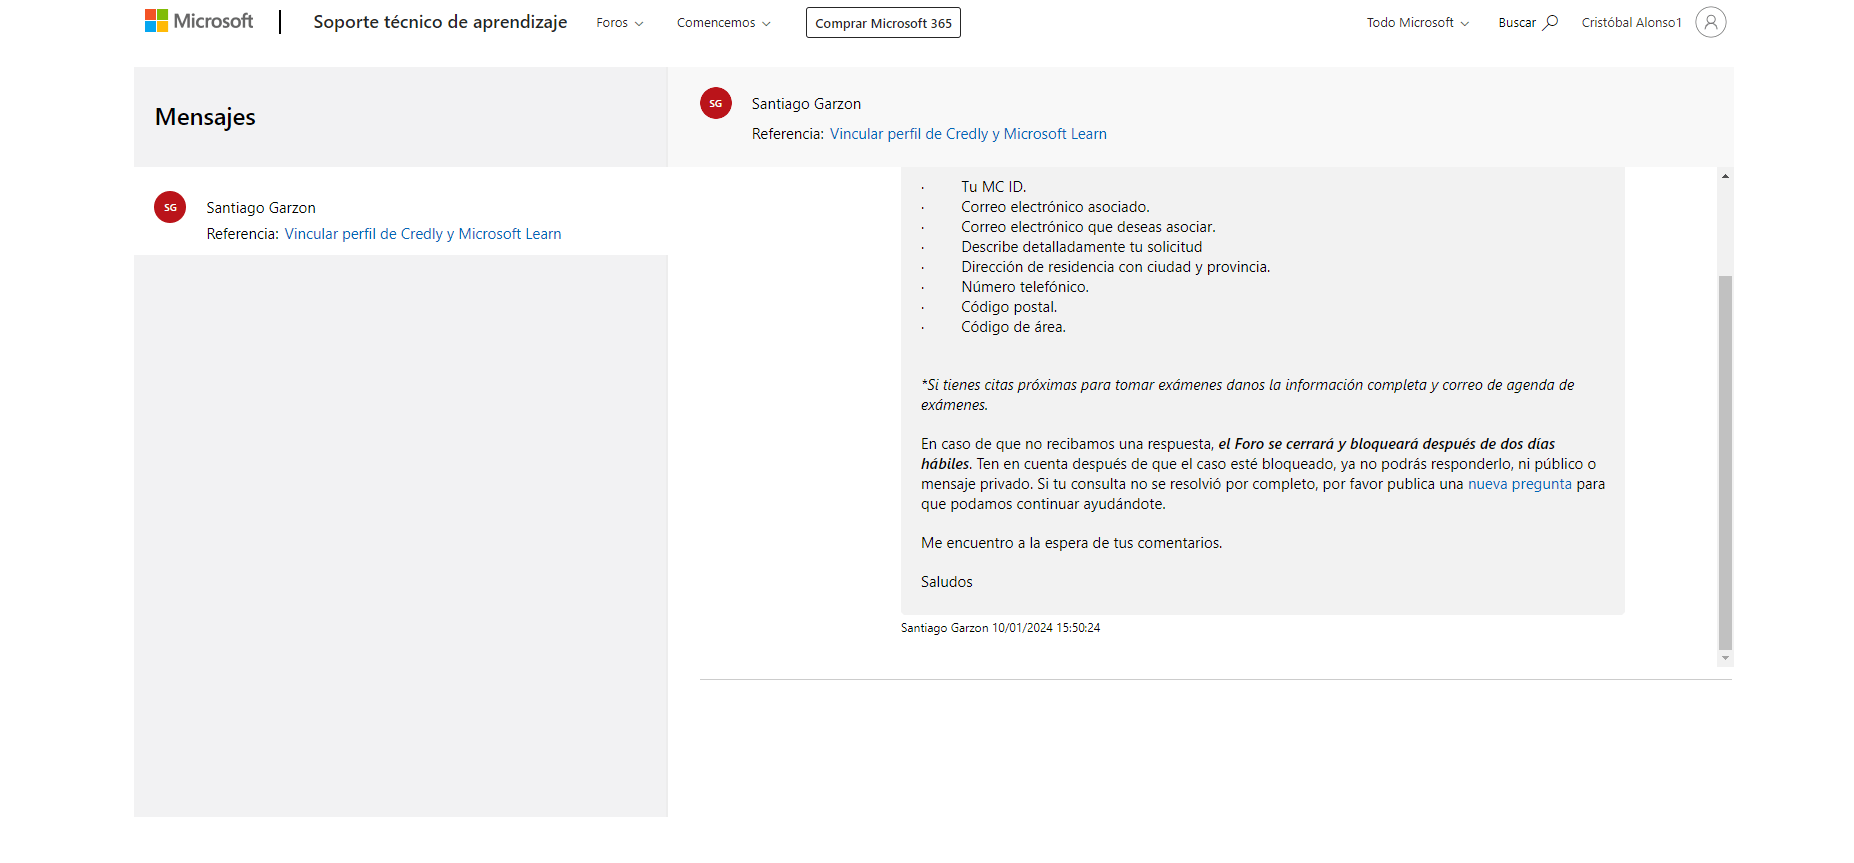Expand the Comencemos dropdown
1854x863 pixels.
point(724,23)
